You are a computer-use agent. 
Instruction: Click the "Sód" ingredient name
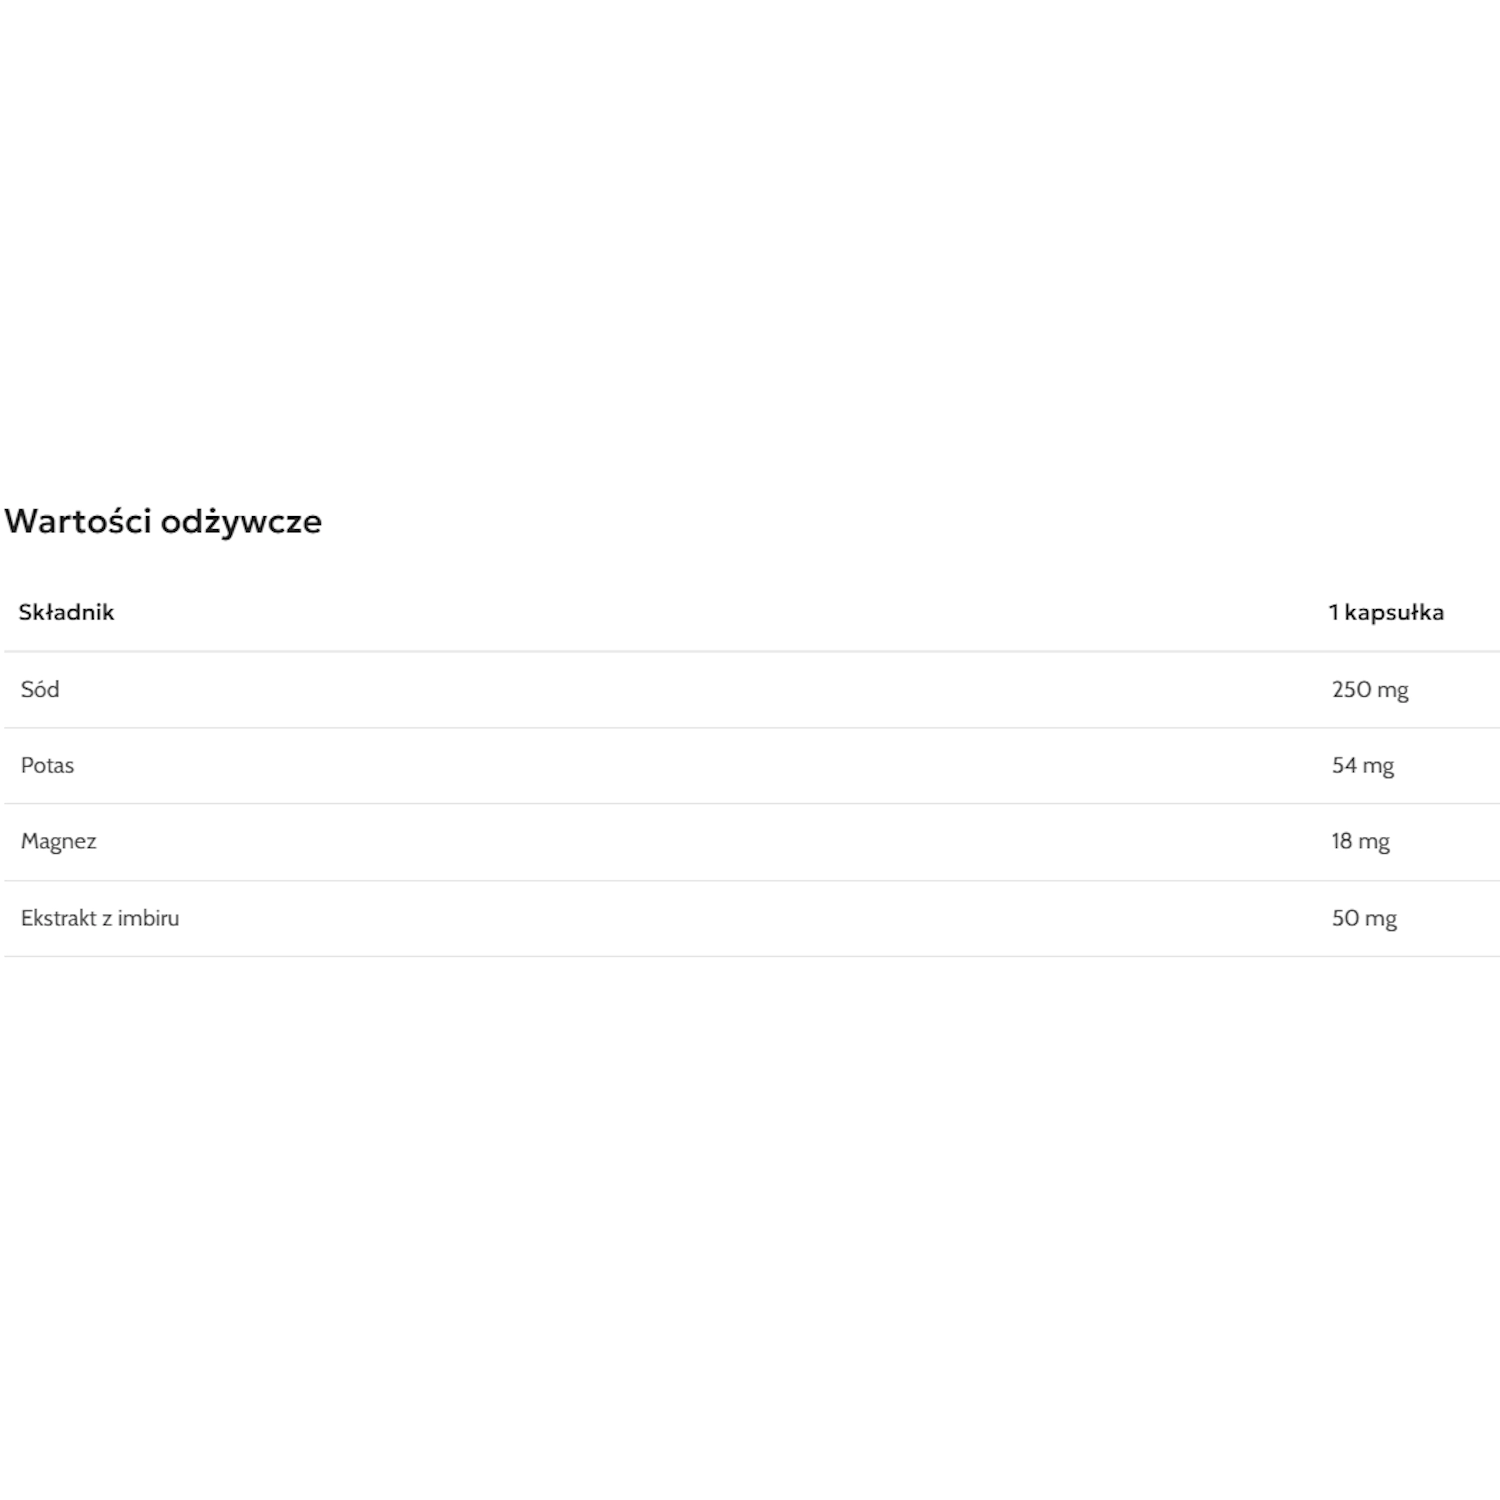40,689
